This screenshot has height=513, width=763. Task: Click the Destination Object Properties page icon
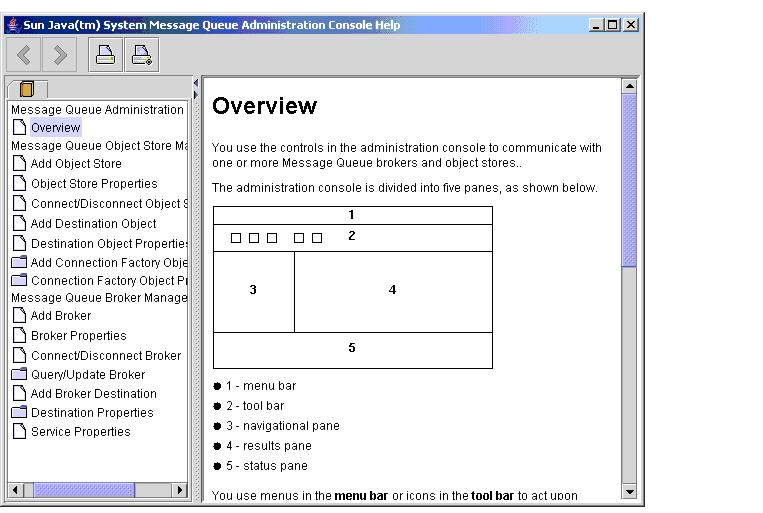19,243
